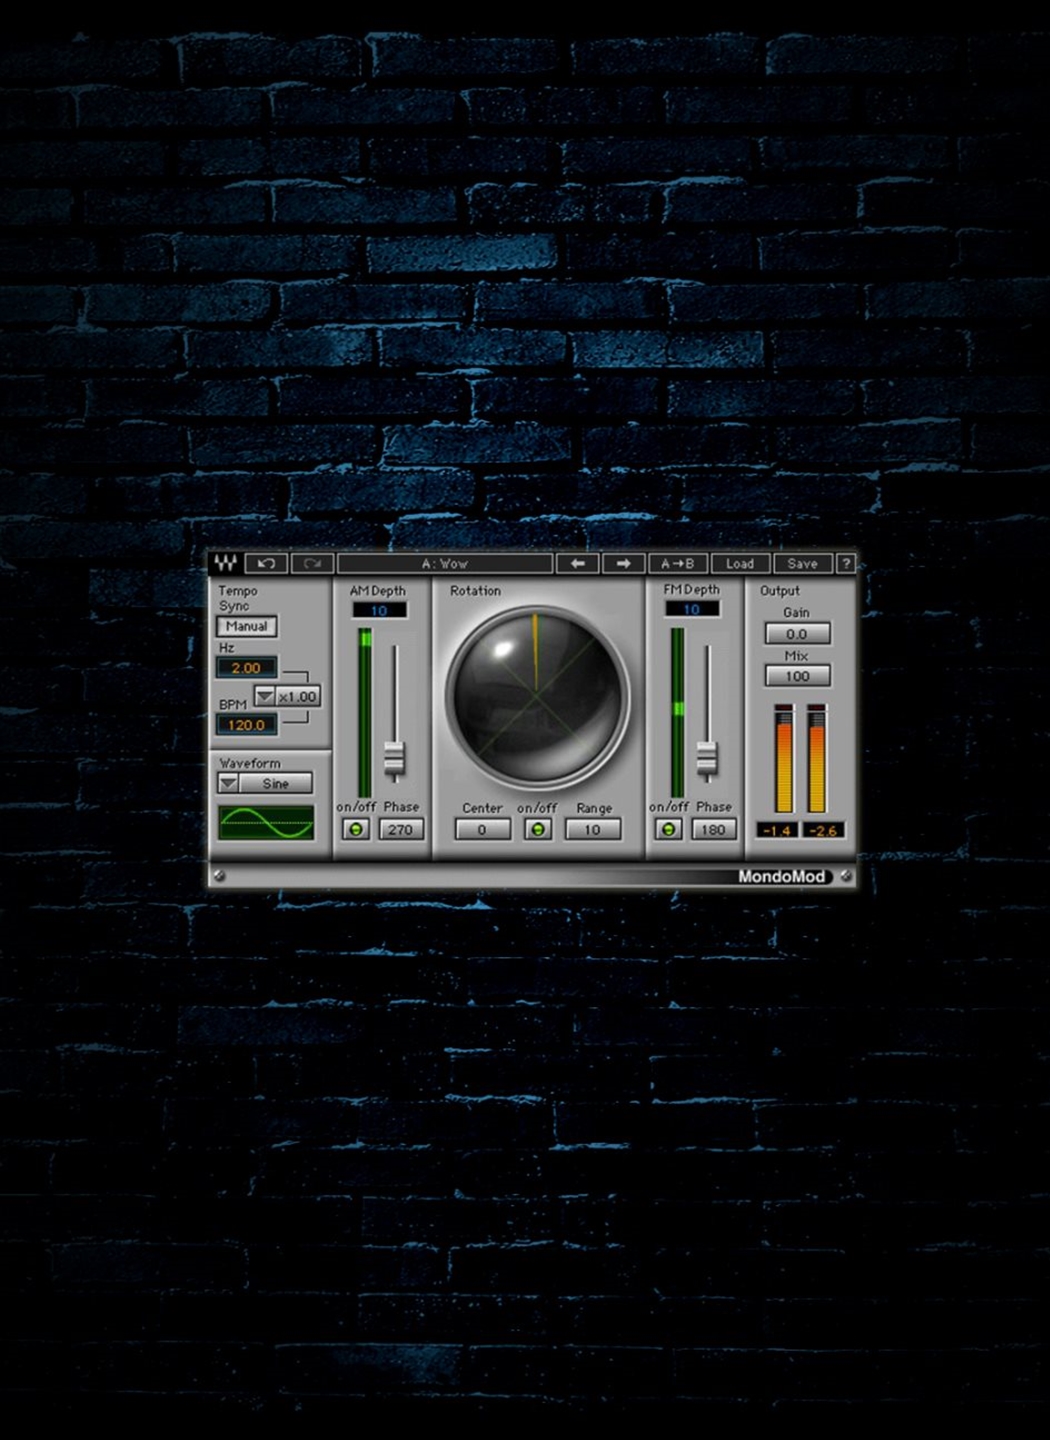The height and width of the screenshot is (1440, 1050).
Task: Click the AM Depth green level meter
Action: point(365,713)
